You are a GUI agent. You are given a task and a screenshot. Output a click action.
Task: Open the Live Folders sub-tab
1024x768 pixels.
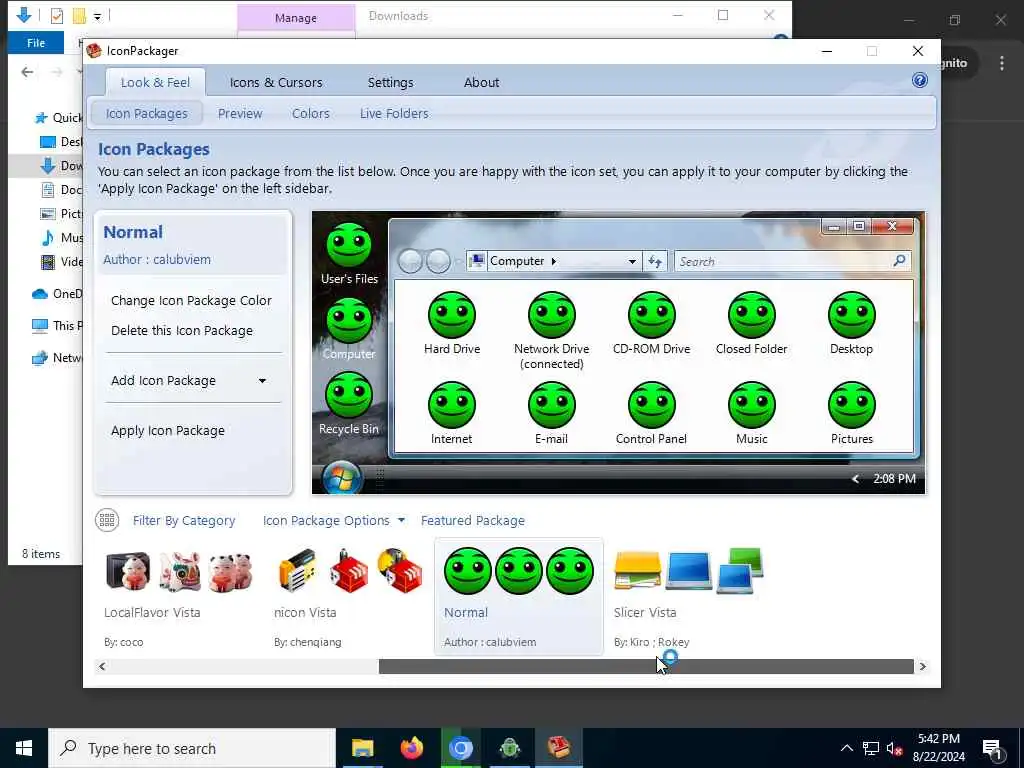pos(394,114)
